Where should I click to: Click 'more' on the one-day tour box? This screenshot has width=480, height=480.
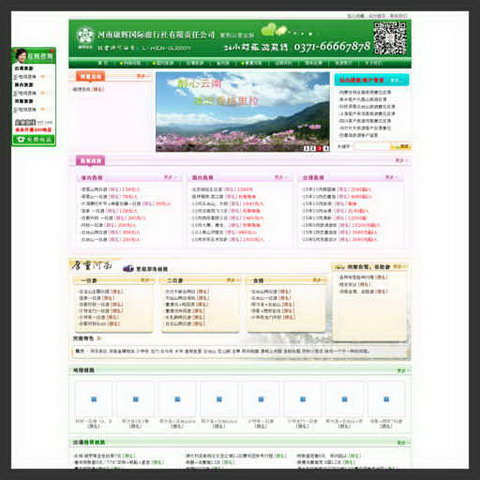[x=145, y=280]
